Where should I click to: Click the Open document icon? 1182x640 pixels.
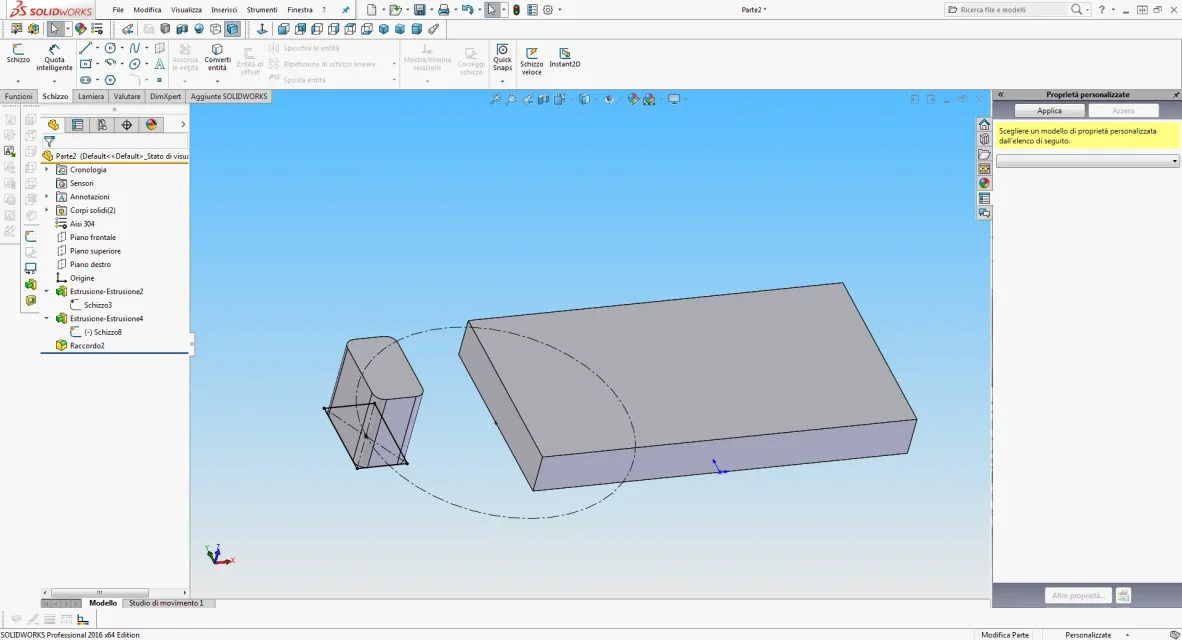(394, 10)
